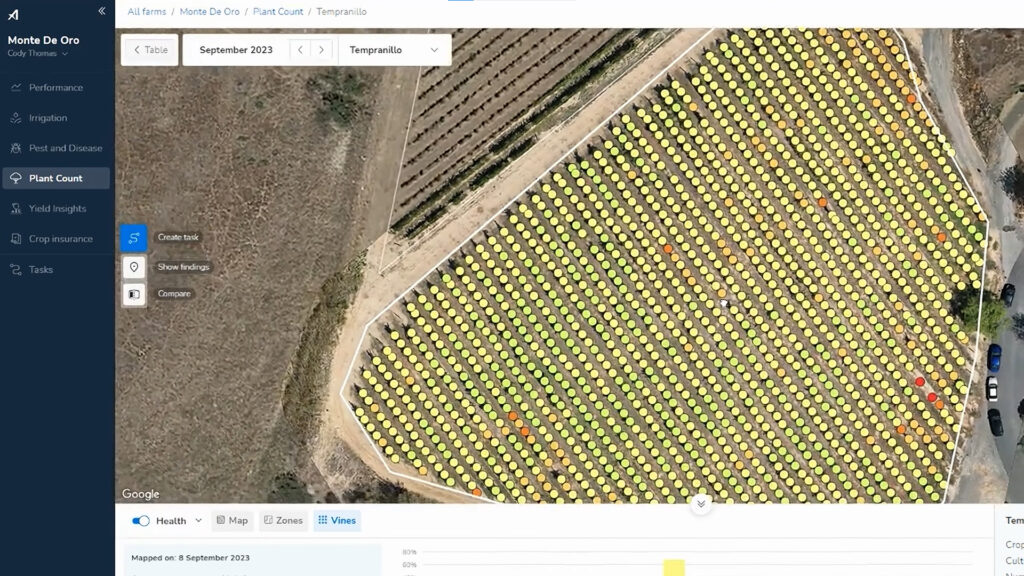The height and width of the screenshot is (576, 1024).
Task: Click the yellow bar in the chart
Action: point(674,568)
